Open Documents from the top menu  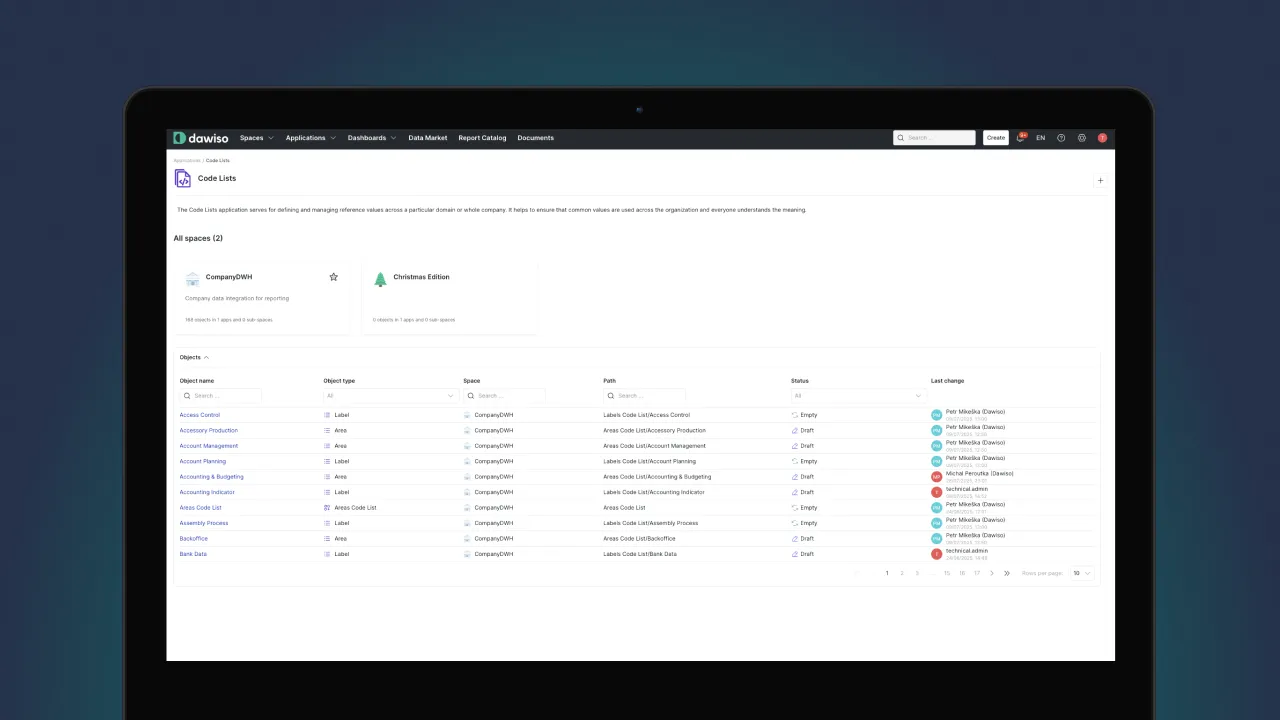pos(536,138)
